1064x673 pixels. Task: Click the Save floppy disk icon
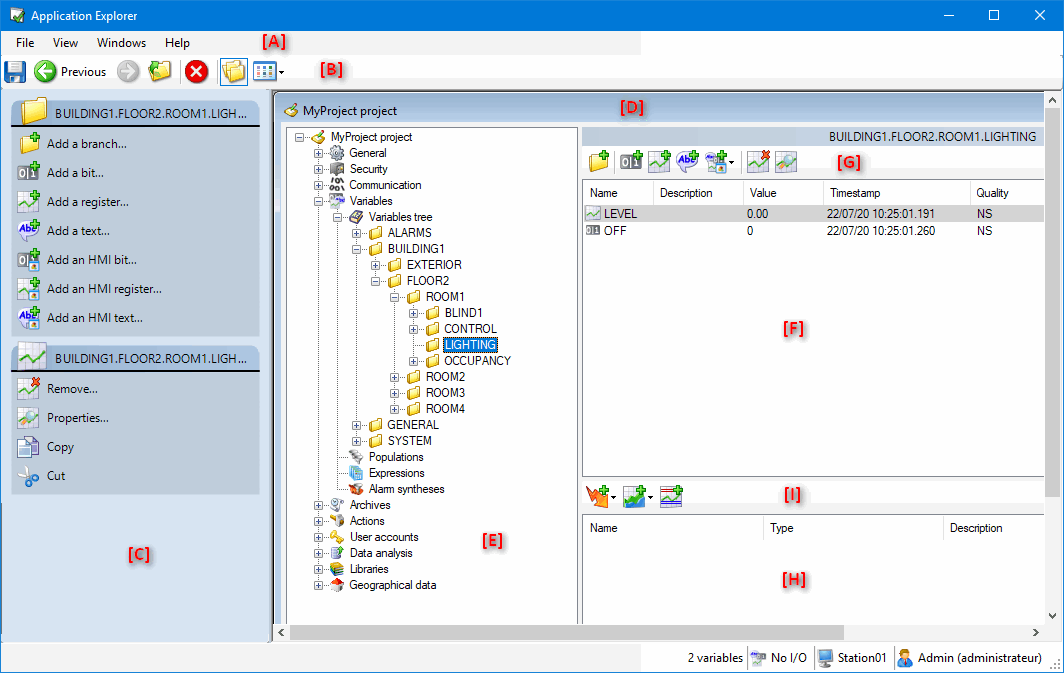click(x=15, y=71)
